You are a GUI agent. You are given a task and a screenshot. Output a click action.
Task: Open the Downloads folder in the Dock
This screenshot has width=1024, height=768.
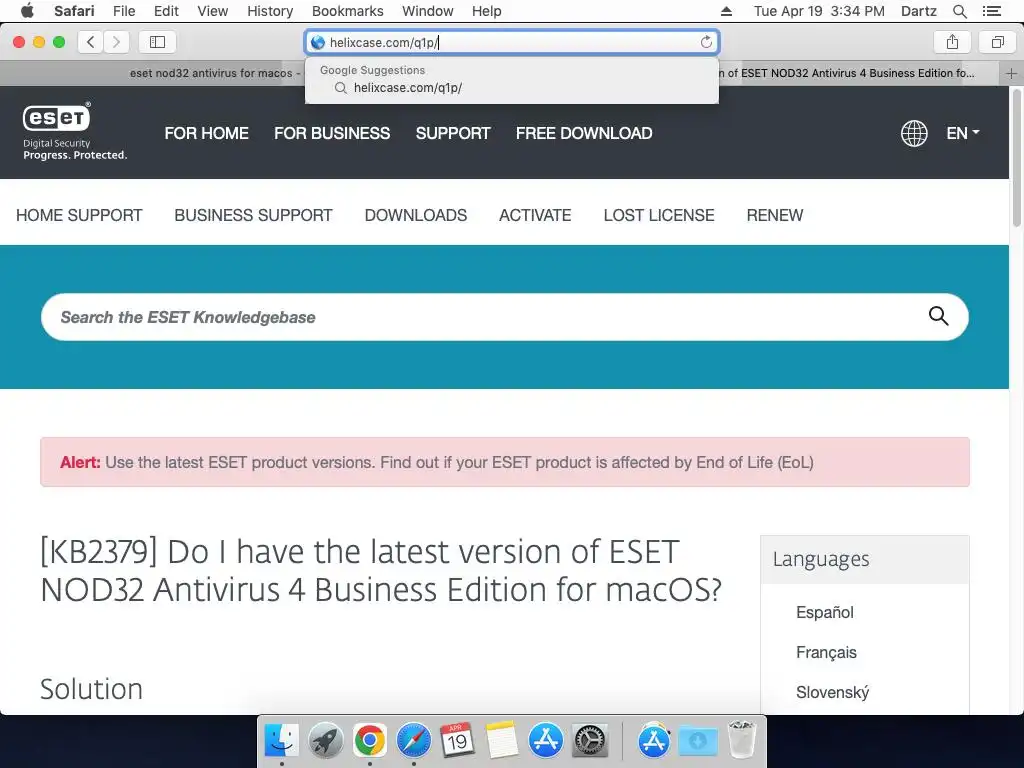tap(698, 740)
